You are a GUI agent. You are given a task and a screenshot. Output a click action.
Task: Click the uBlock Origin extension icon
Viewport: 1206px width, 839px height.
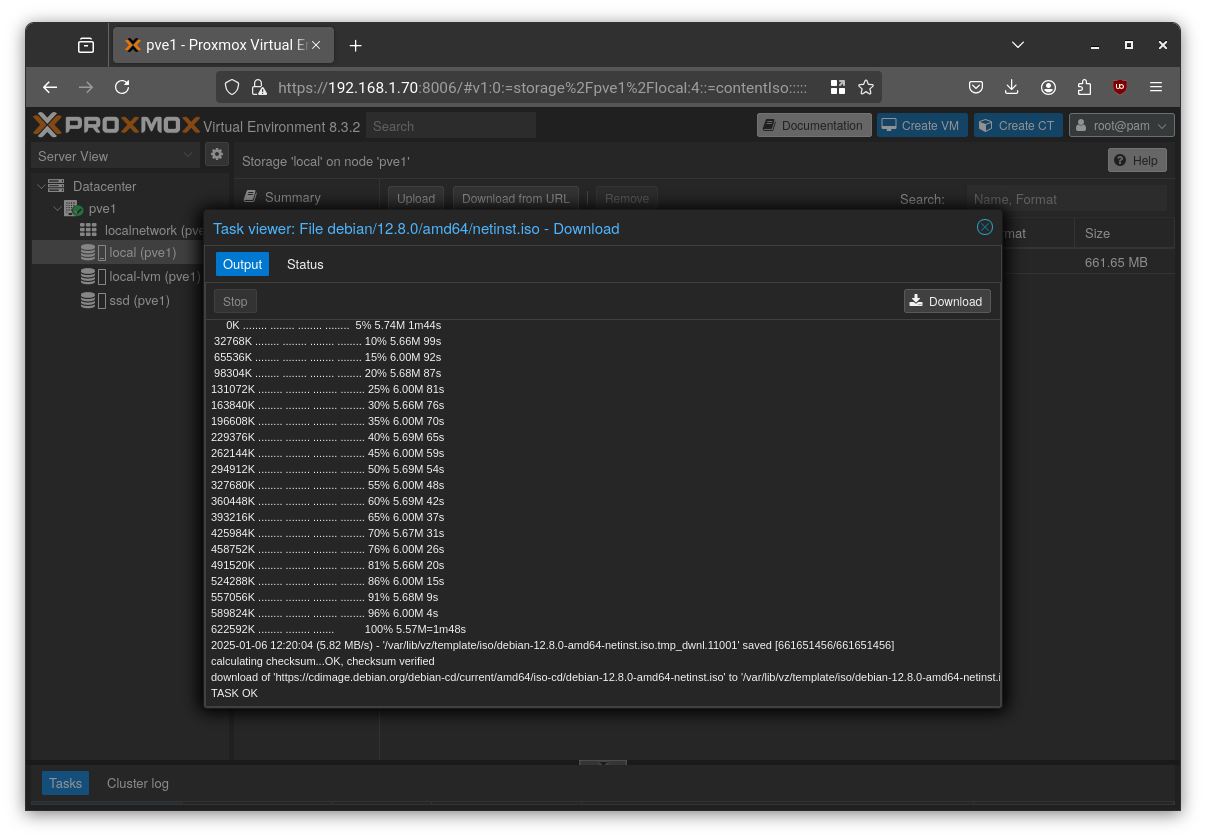[1120, 87]
